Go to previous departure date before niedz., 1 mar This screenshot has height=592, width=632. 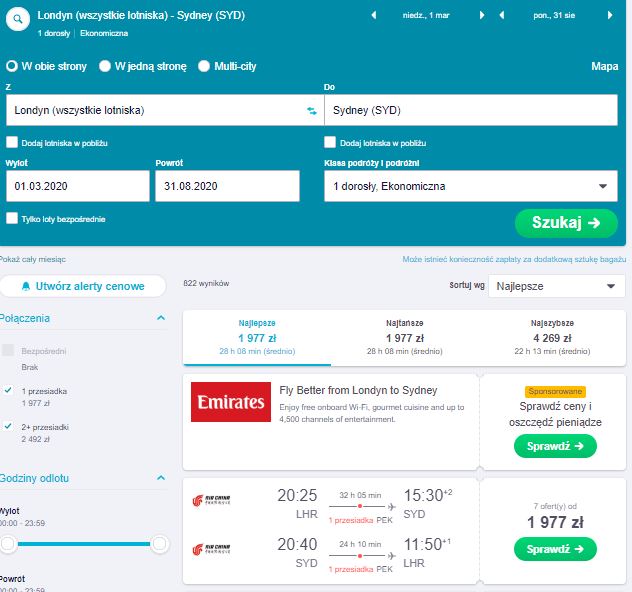[374, 15]
